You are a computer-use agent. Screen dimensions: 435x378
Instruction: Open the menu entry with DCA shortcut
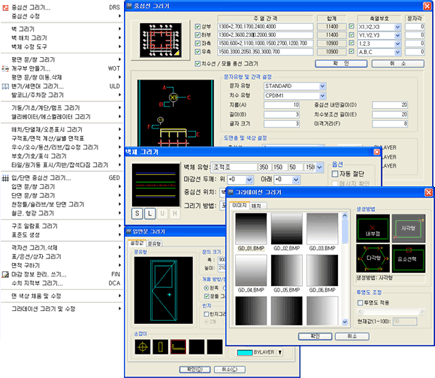point(61,283)
